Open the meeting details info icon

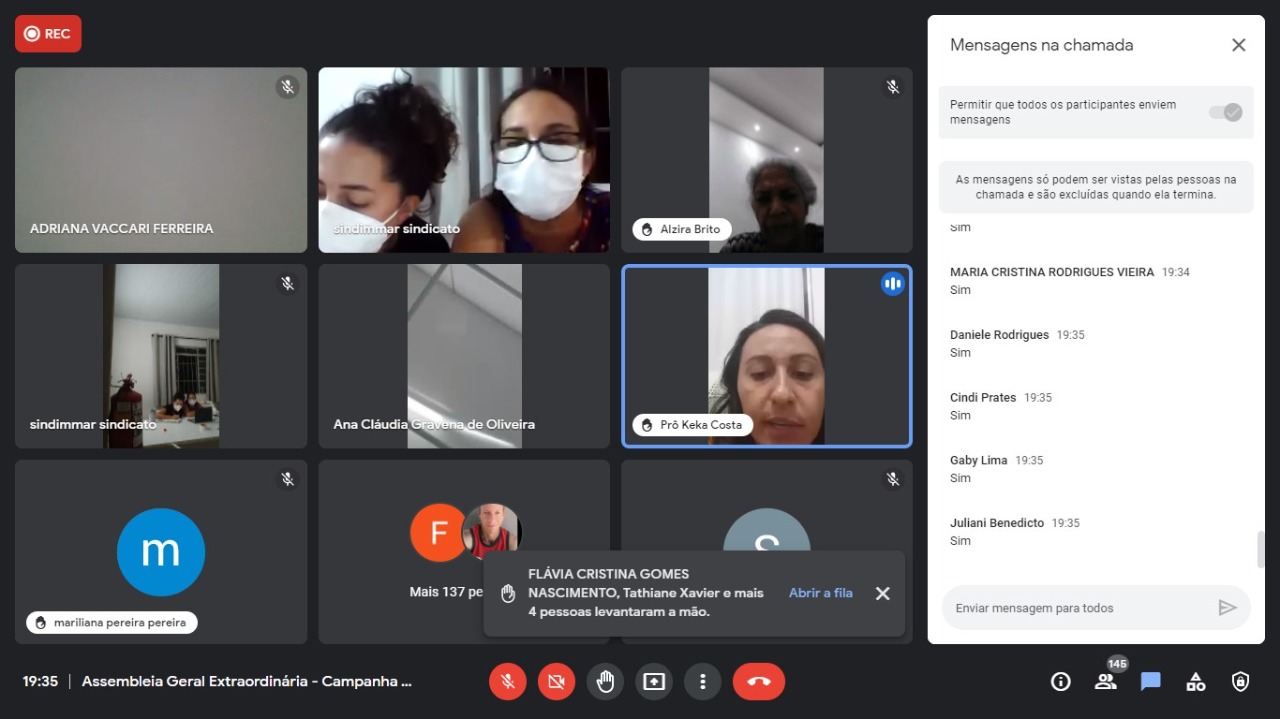click(x=1061, y=682)
